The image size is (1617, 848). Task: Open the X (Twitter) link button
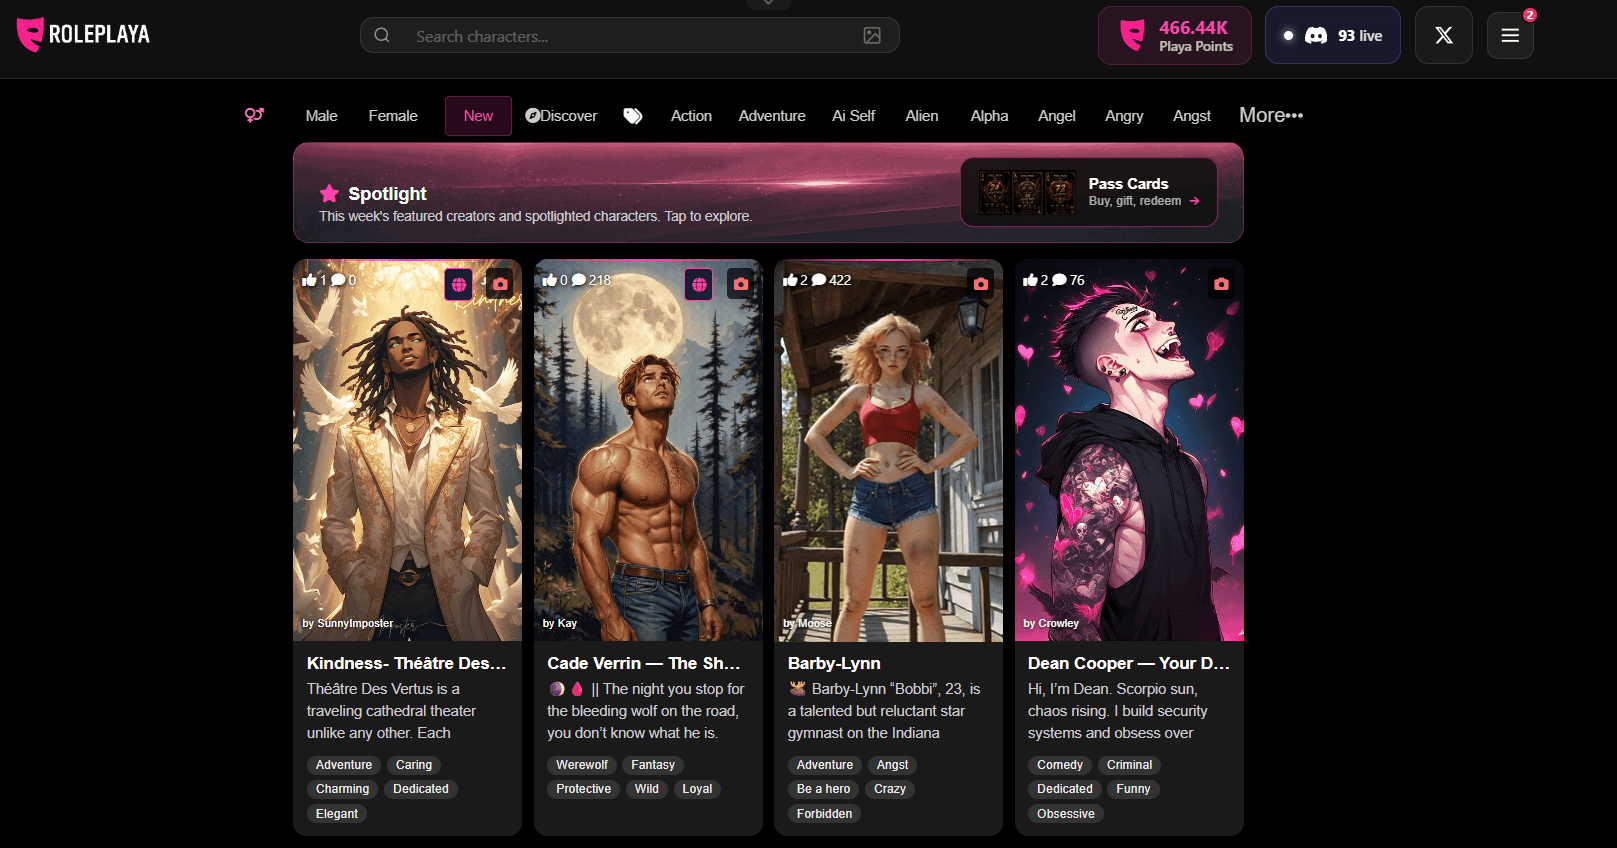click(1443, 35)
